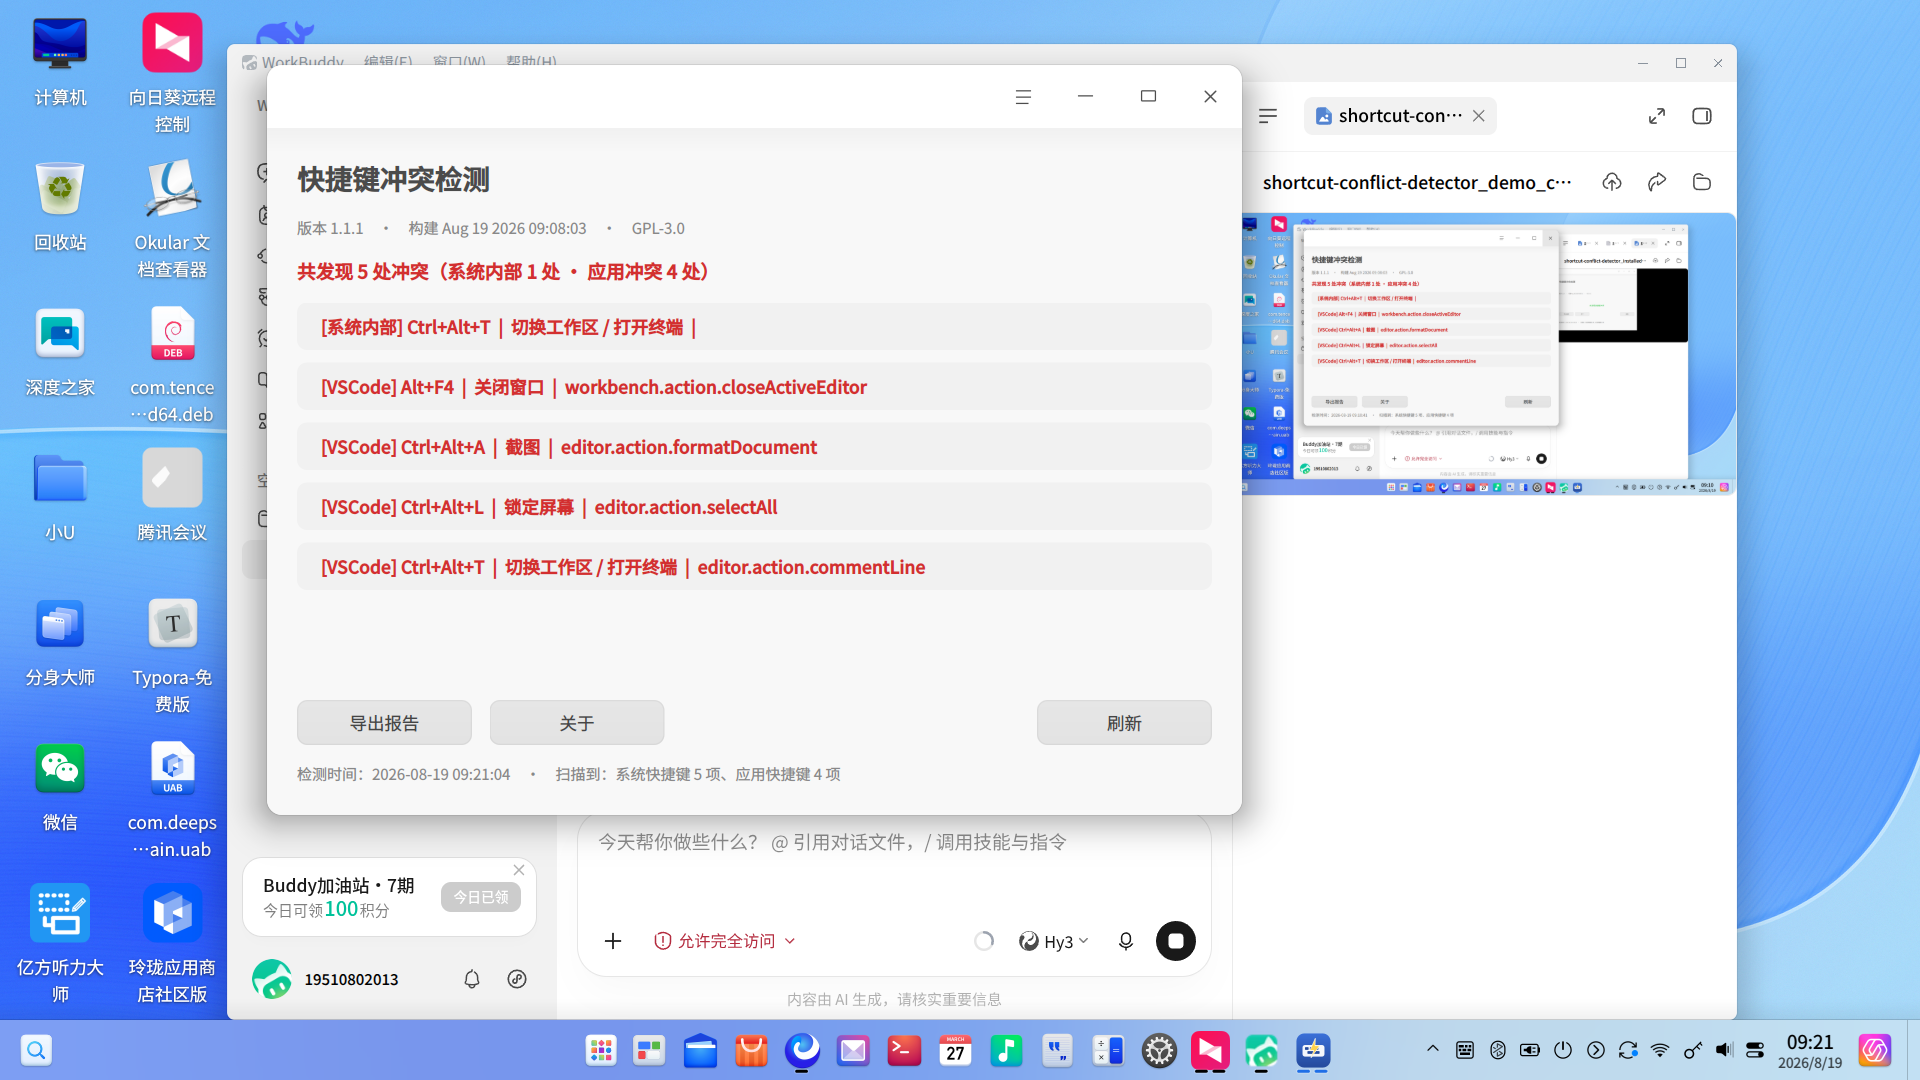Open the hamburger menu in conflict detector dialog
The height and width of the screenshot is (1080, 1920).
[x=1023, y=97]
